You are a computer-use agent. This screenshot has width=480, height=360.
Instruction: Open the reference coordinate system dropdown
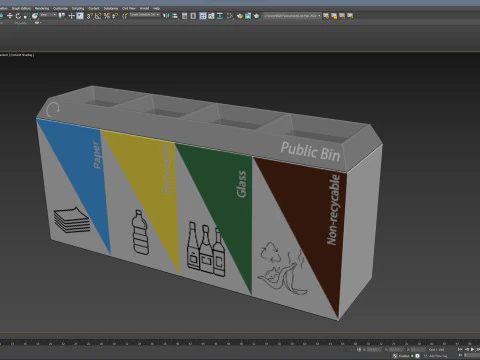pyautogui.click(x=48, y=15)
